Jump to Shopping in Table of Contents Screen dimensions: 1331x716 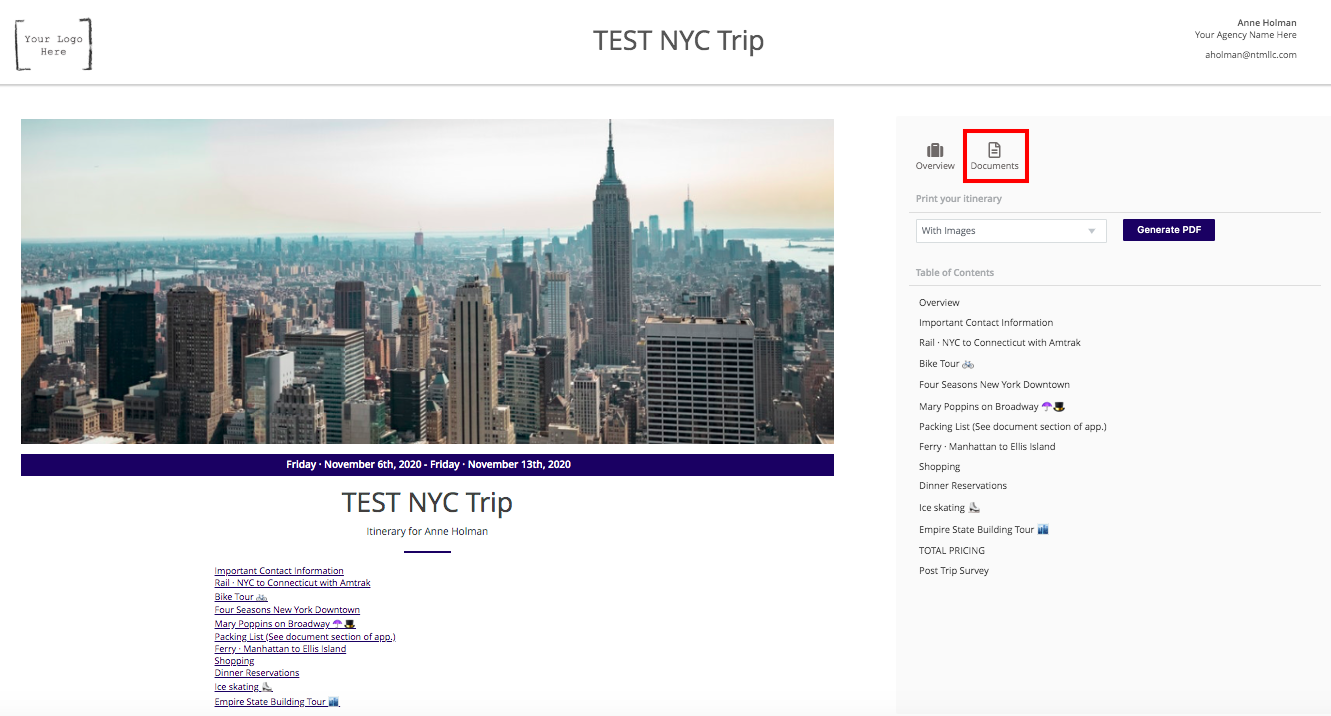pos(940,467)
